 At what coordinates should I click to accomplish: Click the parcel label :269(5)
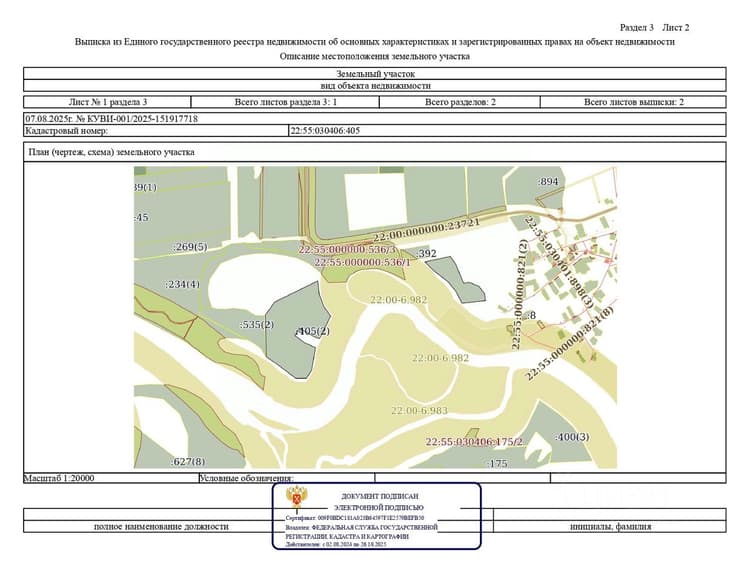190,247
